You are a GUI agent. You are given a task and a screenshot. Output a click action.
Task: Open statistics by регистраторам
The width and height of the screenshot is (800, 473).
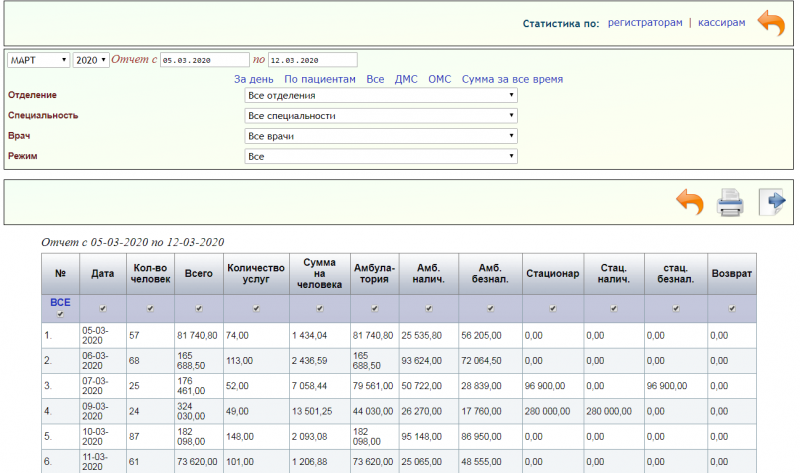point(645,22)
